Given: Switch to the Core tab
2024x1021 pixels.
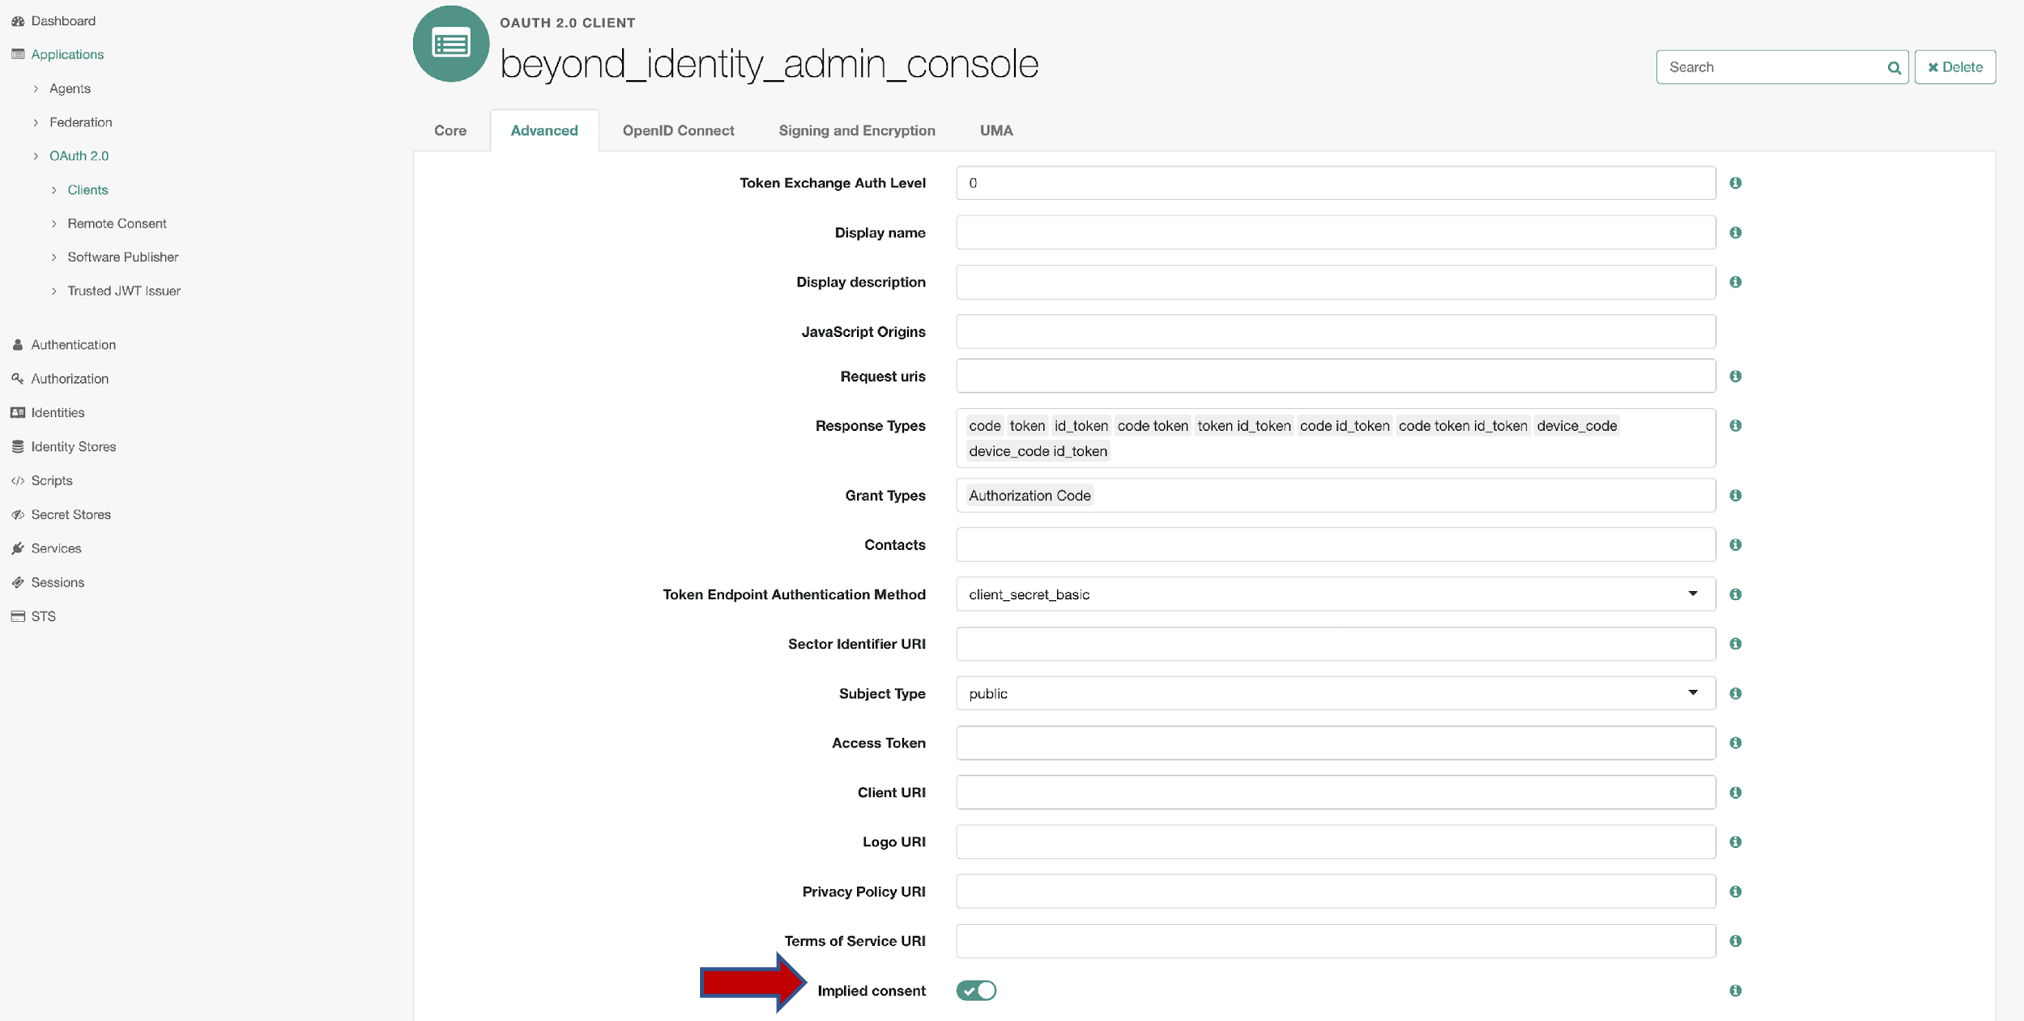Looking at the screenshot, I should [450, 131].
